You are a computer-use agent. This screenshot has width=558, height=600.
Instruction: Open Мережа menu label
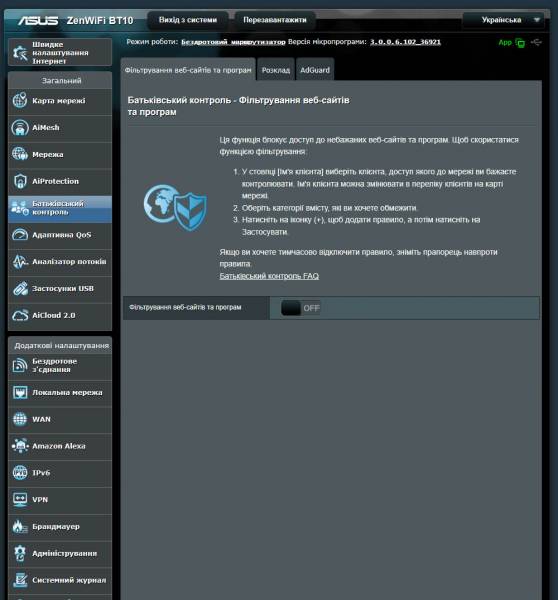point(47,154)
